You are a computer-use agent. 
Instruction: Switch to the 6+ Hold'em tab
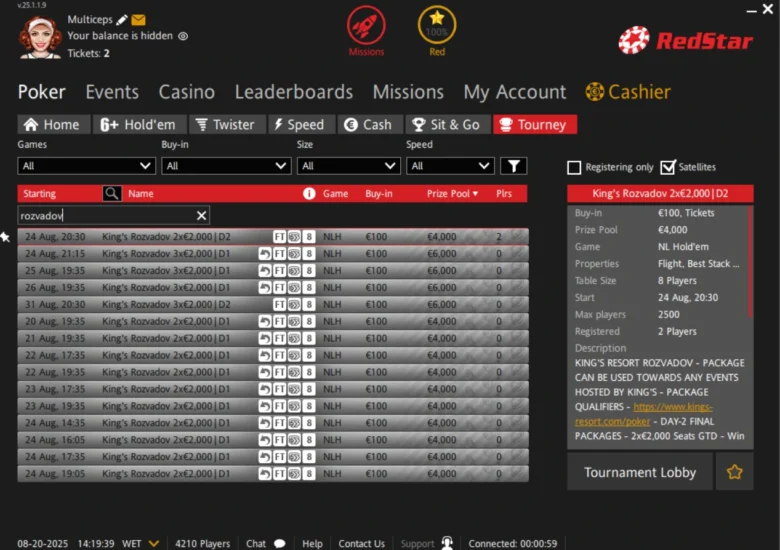point(140,124)
